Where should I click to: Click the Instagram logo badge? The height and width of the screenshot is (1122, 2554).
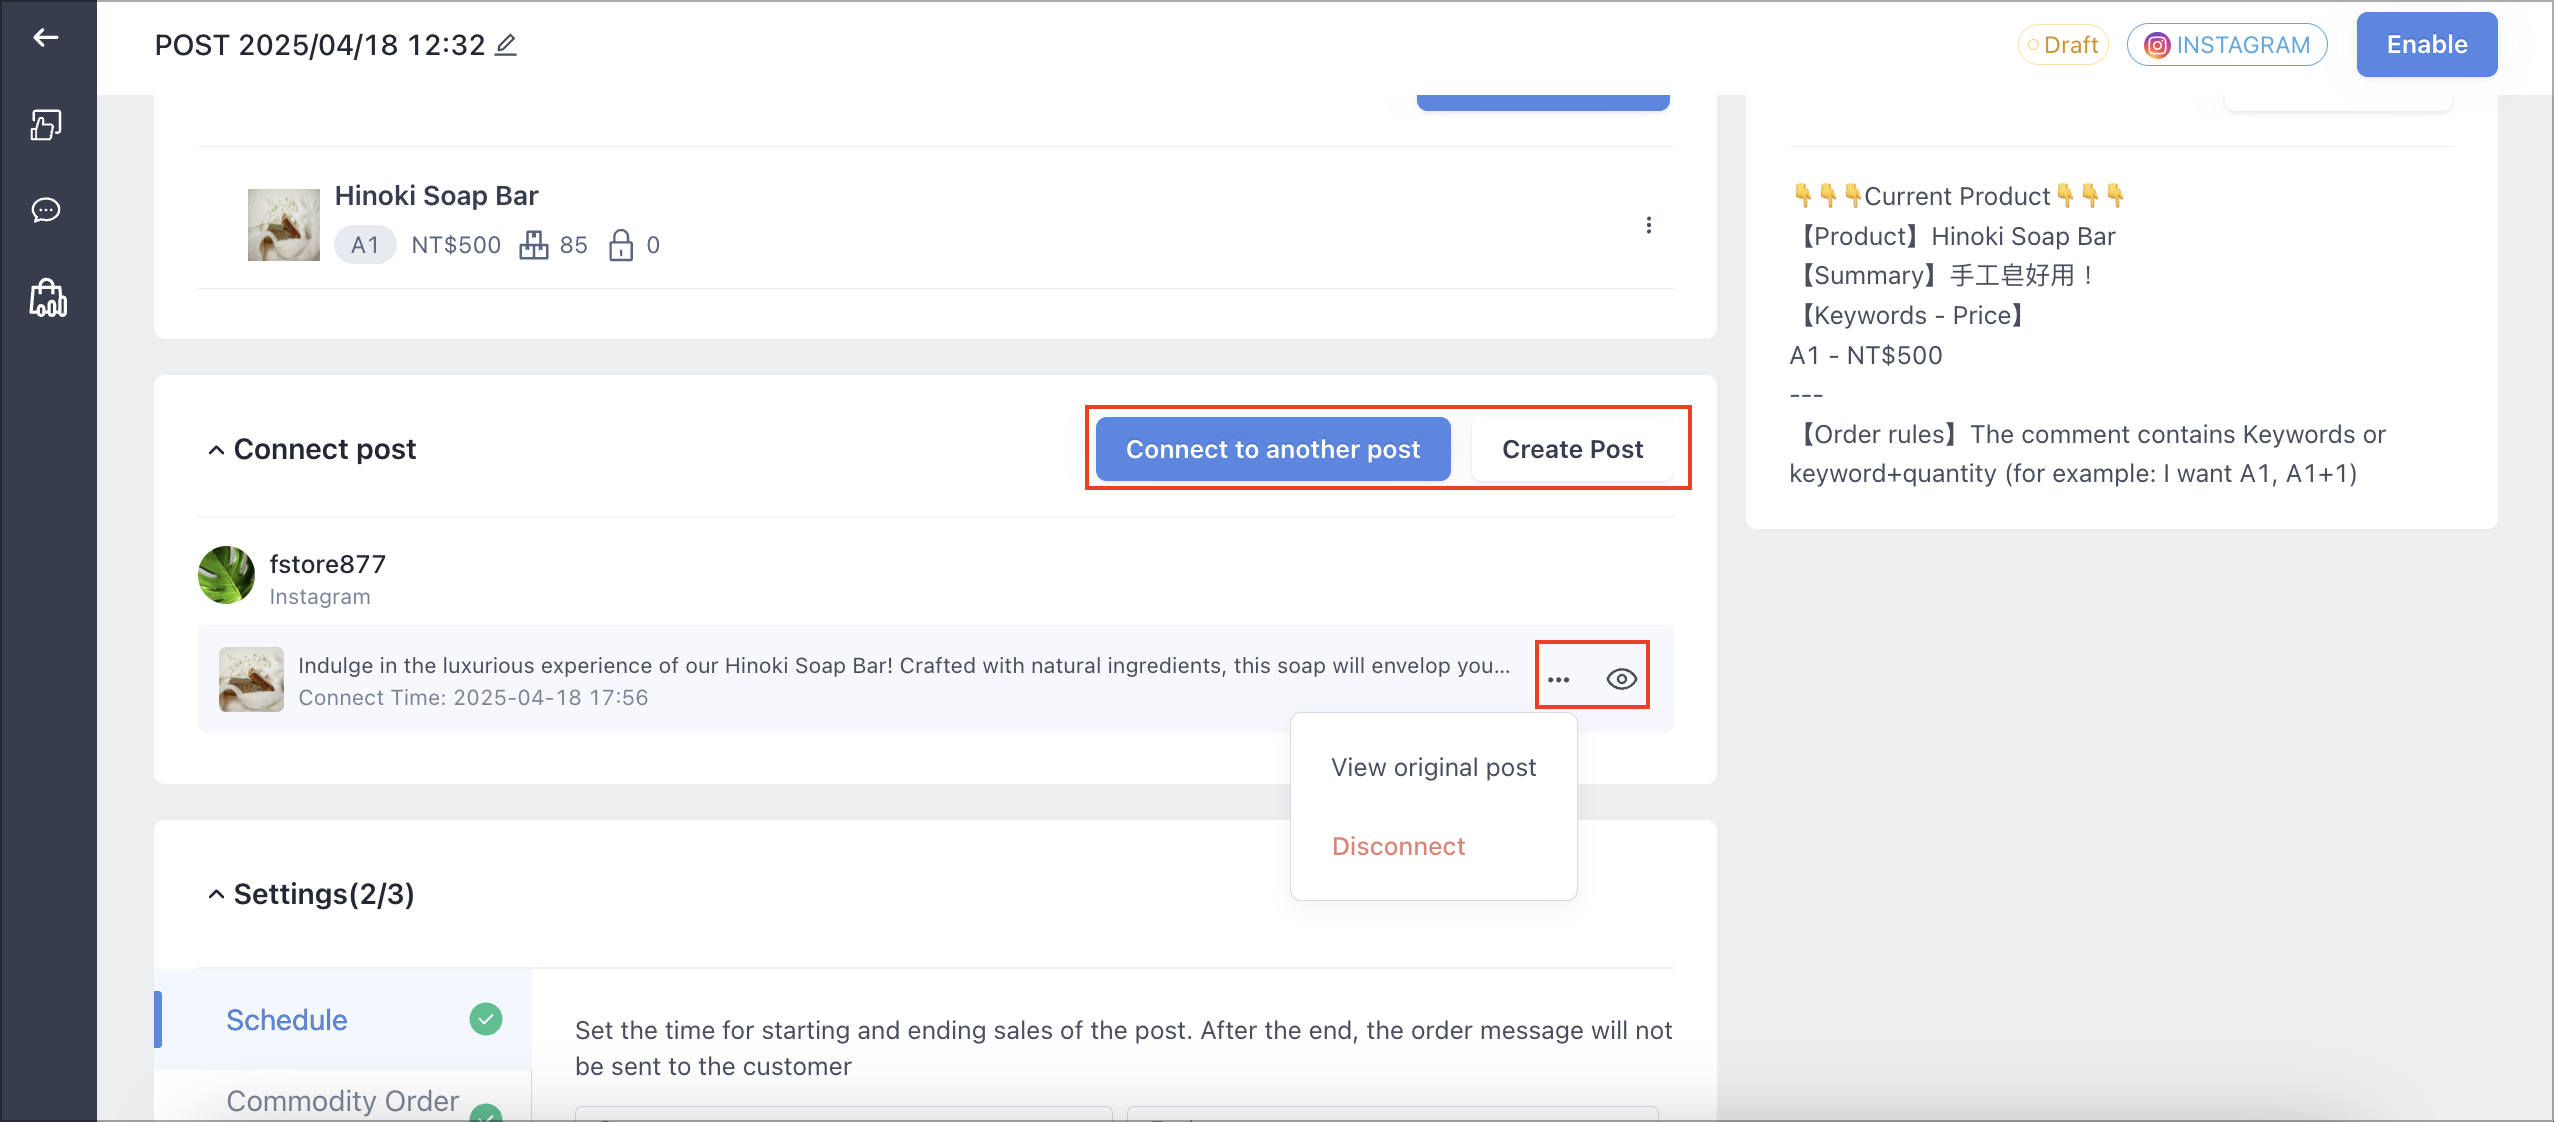[2157, 45]
